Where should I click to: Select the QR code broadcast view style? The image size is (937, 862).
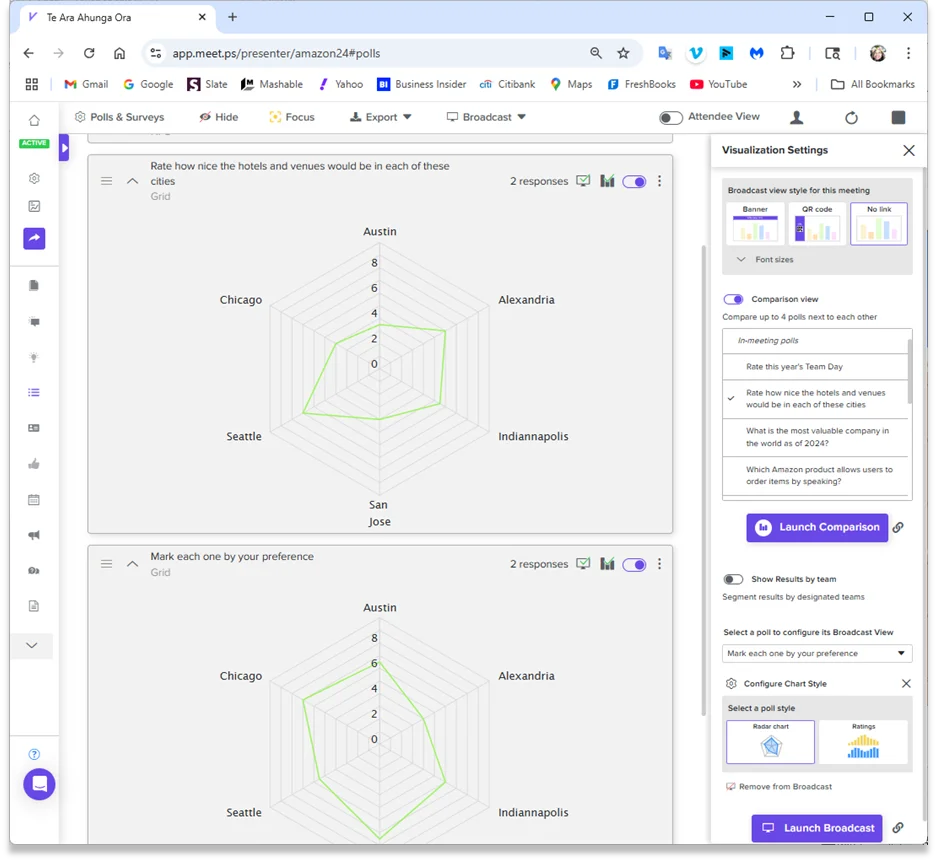click(x=817, y=224)
